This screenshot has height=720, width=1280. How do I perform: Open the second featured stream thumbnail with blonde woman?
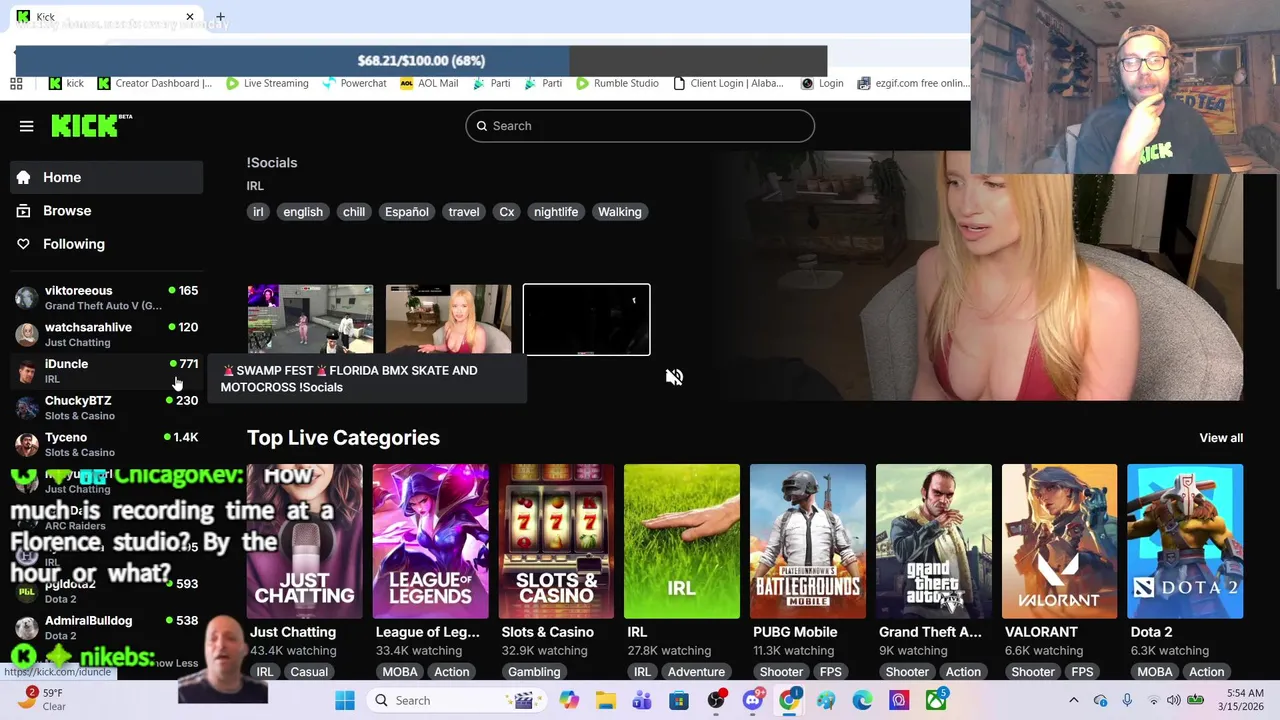(448, 319)
